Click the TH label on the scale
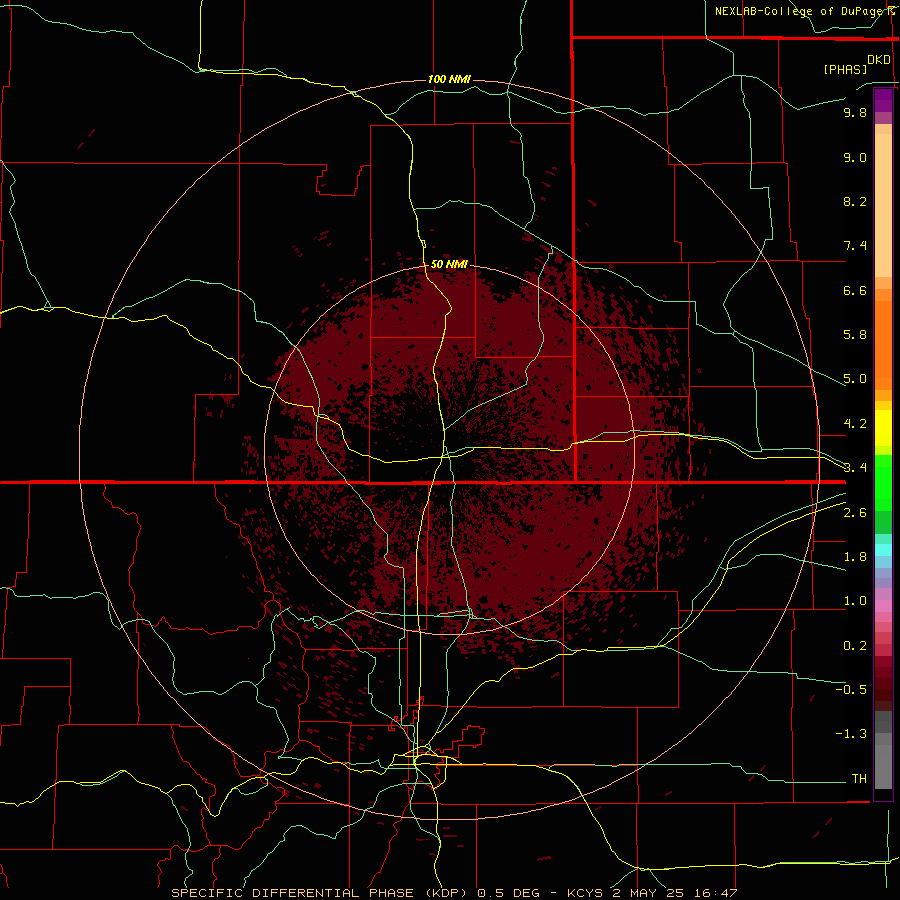900x900 pixels. (859, 779)
